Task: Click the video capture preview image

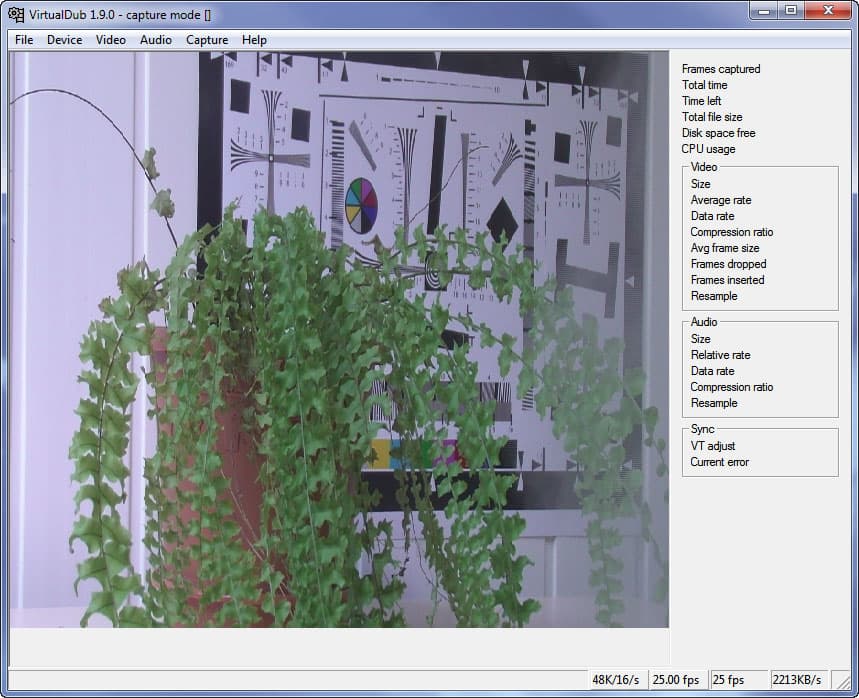Action: pos(338,340)
